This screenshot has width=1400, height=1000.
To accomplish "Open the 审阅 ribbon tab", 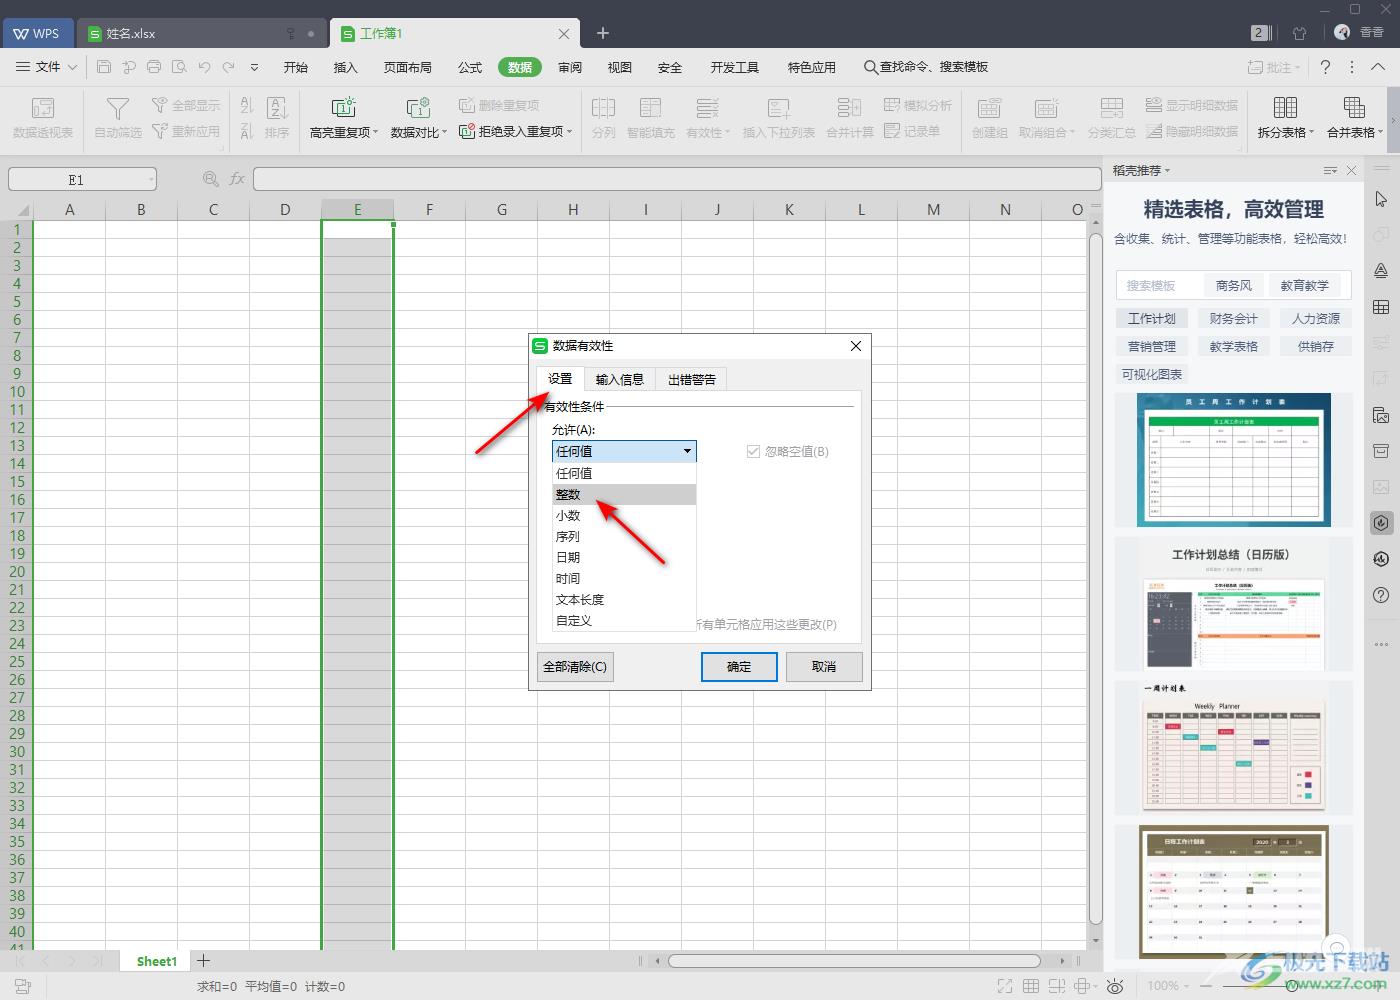I will [x=570, y=67].
